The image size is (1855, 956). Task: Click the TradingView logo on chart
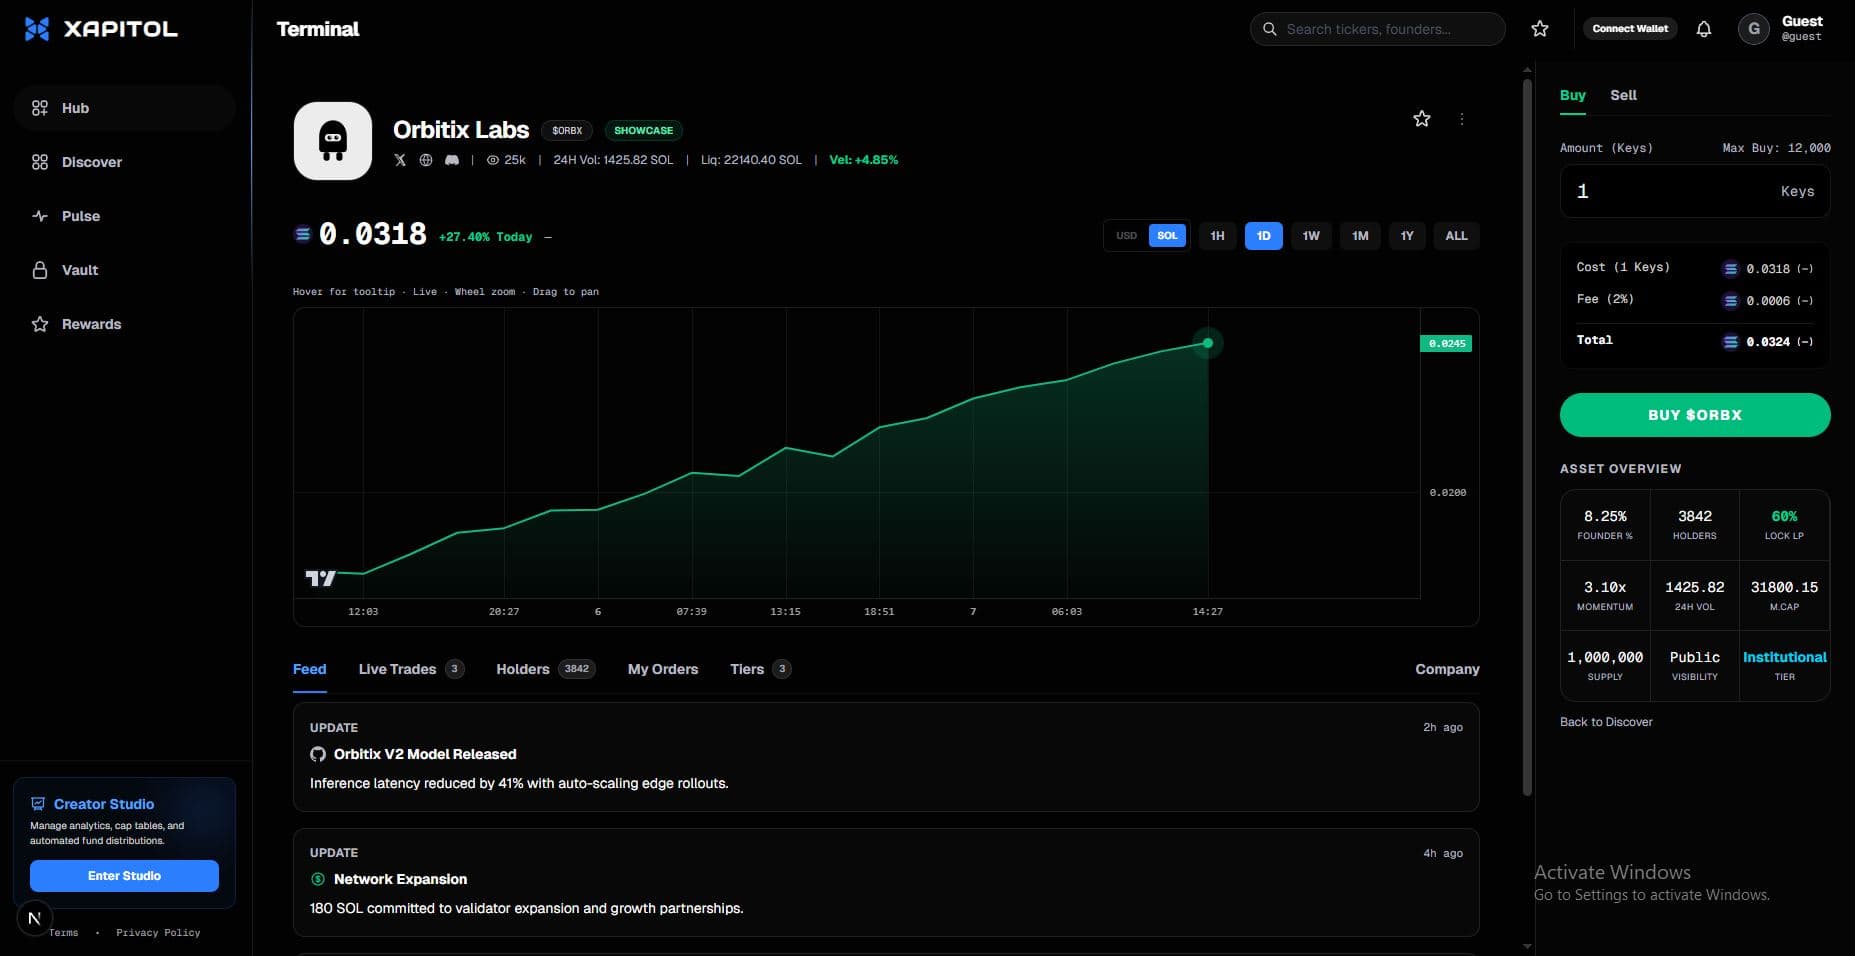pos(320,578)
